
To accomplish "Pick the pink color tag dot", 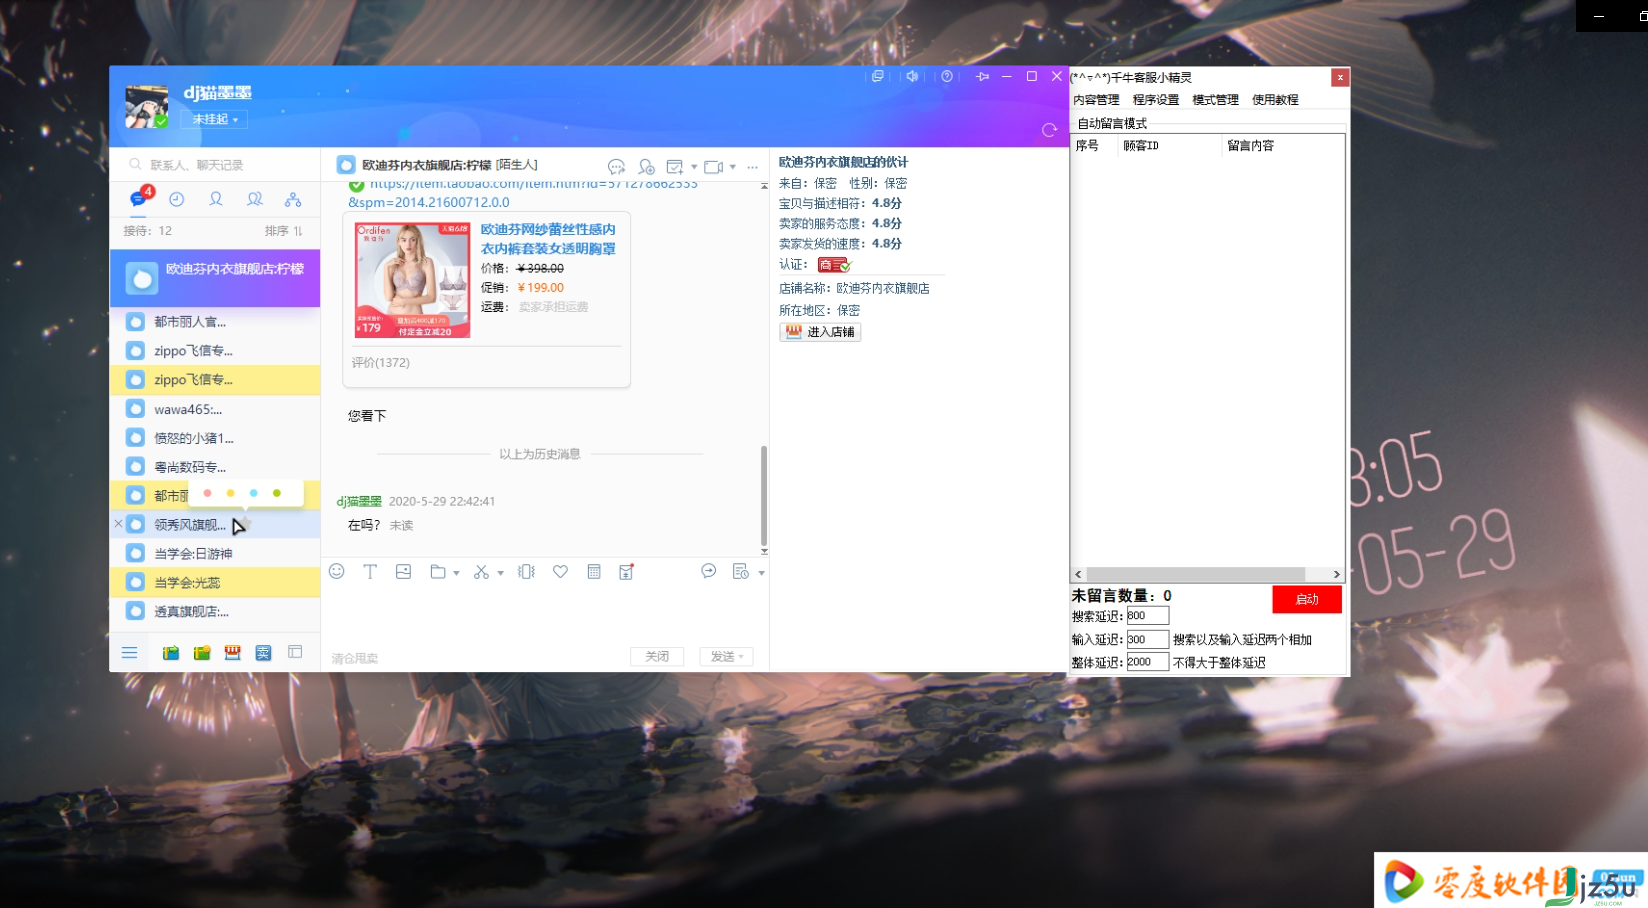I will [207, 493].
